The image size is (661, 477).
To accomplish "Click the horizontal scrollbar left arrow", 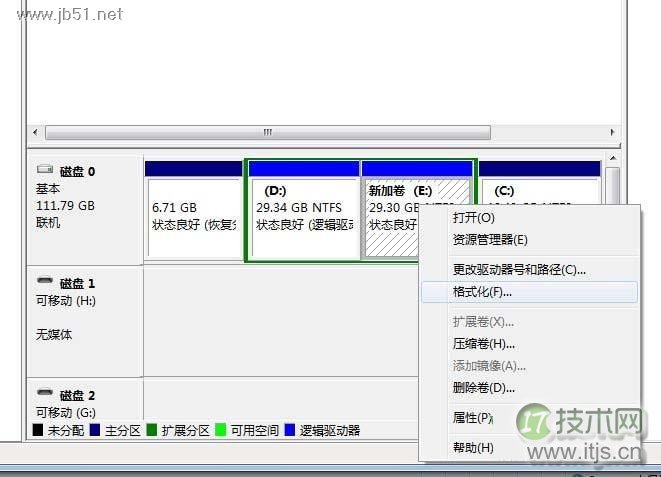I will click(35, 132).
